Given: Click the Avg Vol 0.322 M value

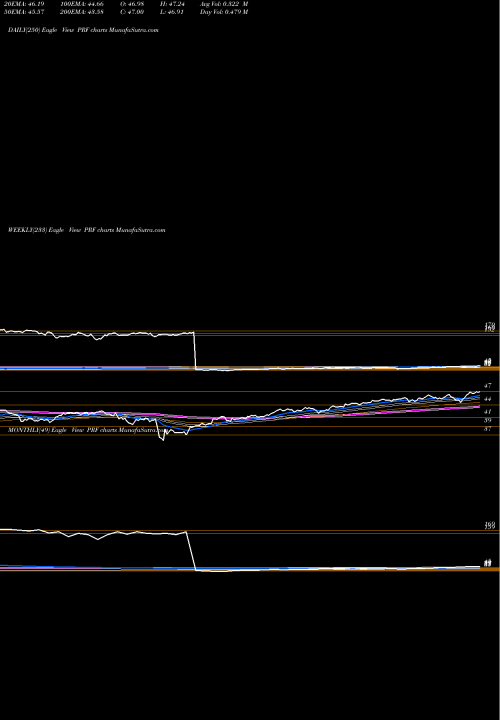Looking at the screenshot, I should click(x=224, y=4).
